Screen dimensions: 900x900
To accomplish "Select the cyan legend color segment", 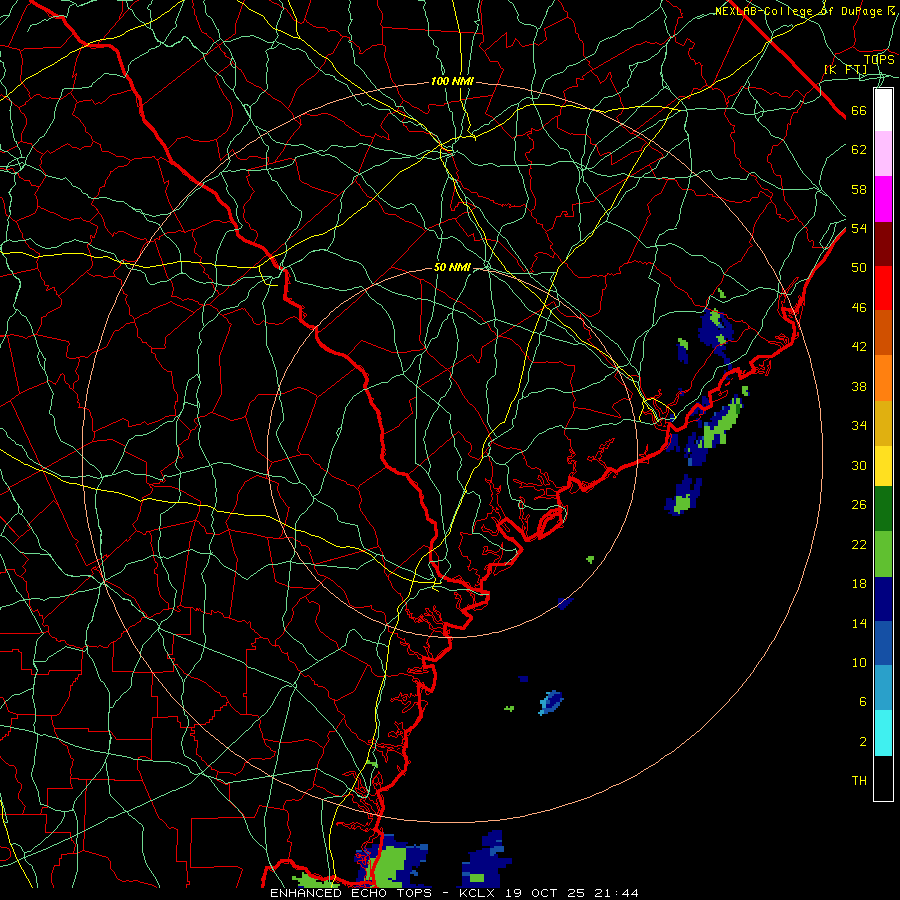I will pos(883,733).
